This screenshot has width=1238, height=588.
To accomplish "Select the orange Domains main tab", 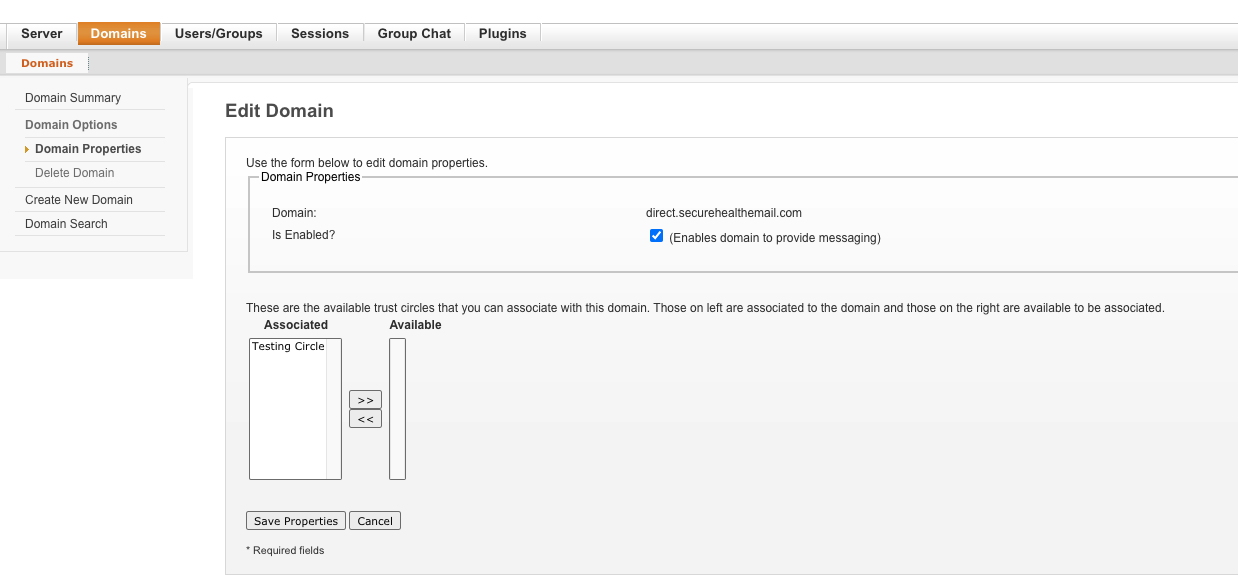I will (118, 34).
